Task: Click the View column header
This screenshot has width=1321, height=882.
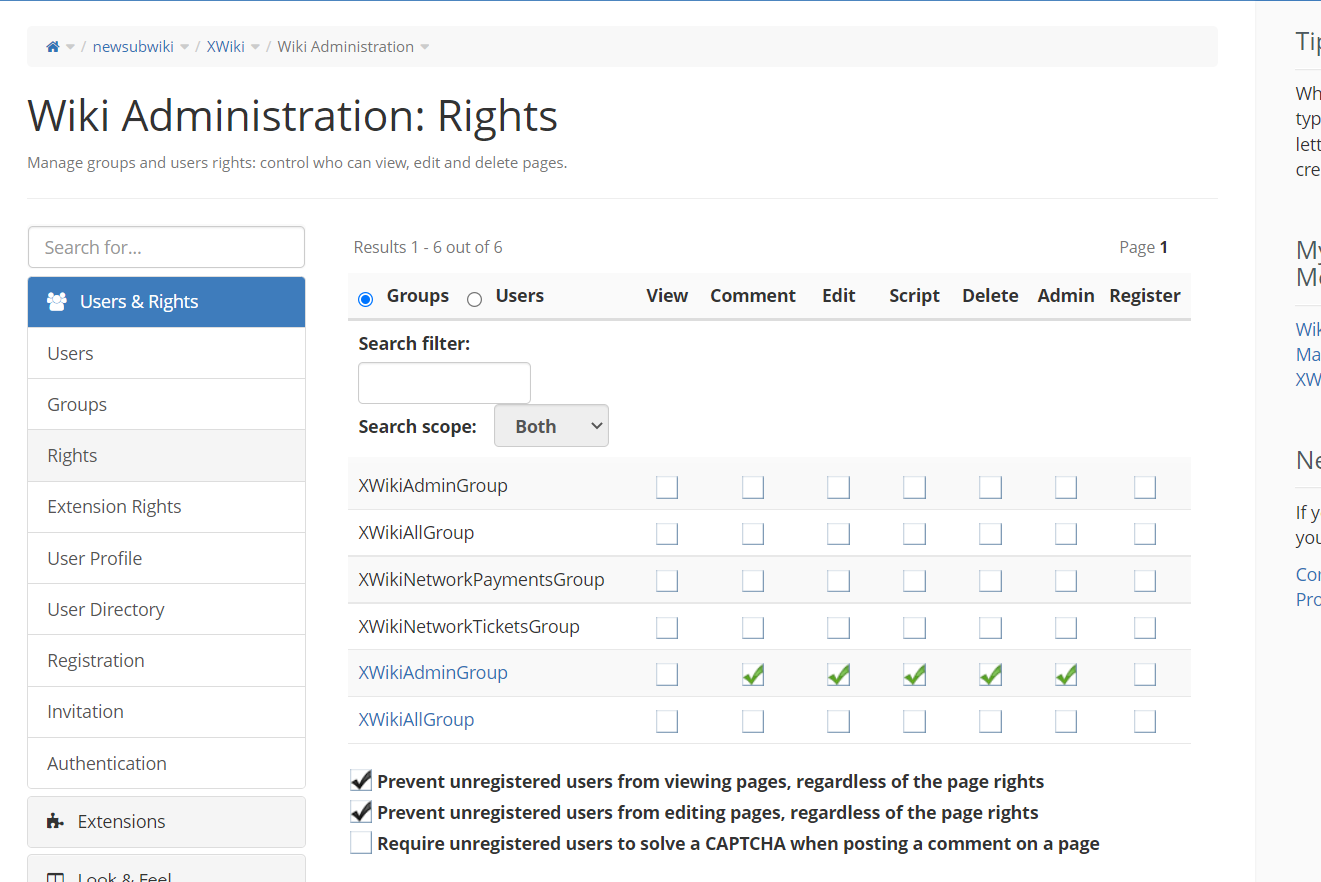Action: pos(667,296)
